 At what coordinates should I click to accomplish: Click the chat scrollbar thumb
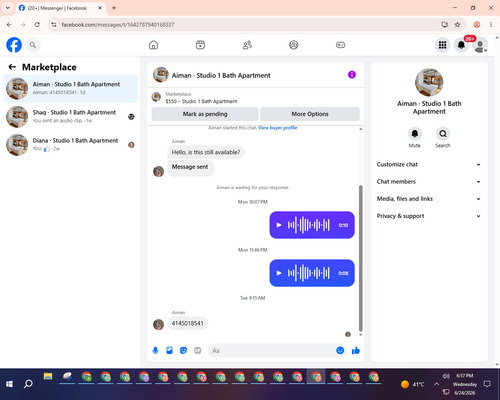pyautogui.click(x=360, y=258)
